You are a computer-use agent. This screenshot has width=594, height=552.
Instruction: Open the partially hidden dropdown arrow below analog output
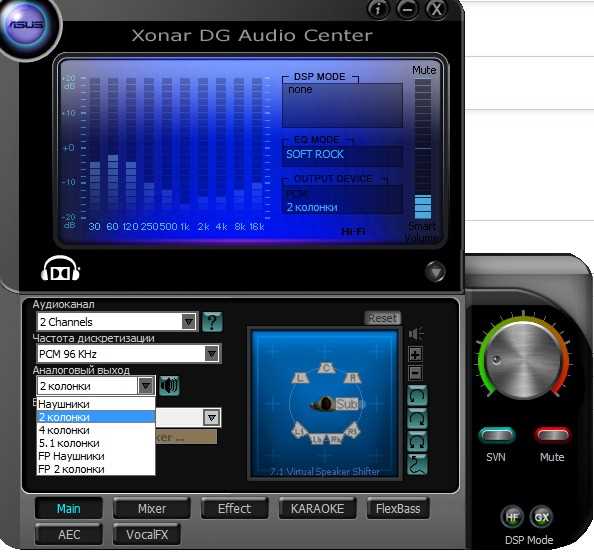coord(212,418)
